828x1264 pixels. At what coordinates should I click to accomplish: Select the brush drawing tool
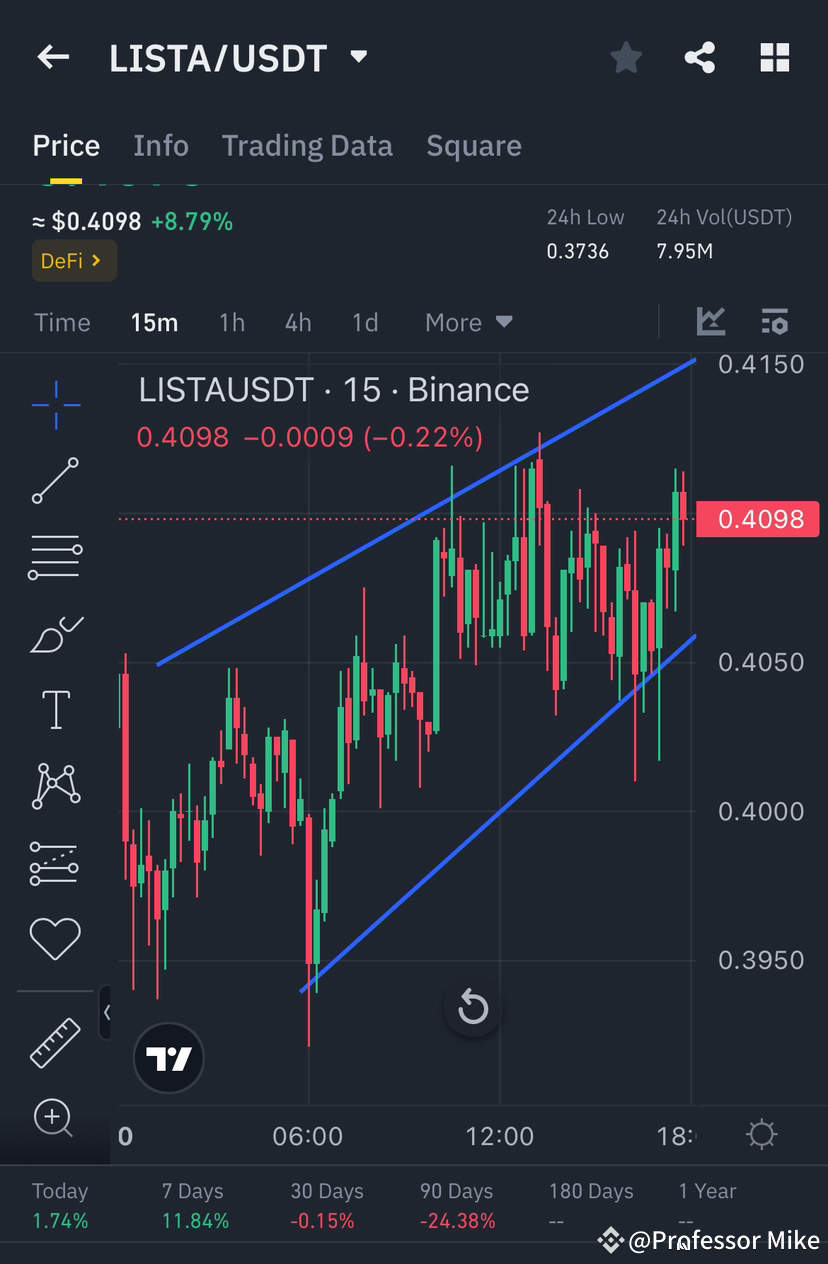(55, 634)
